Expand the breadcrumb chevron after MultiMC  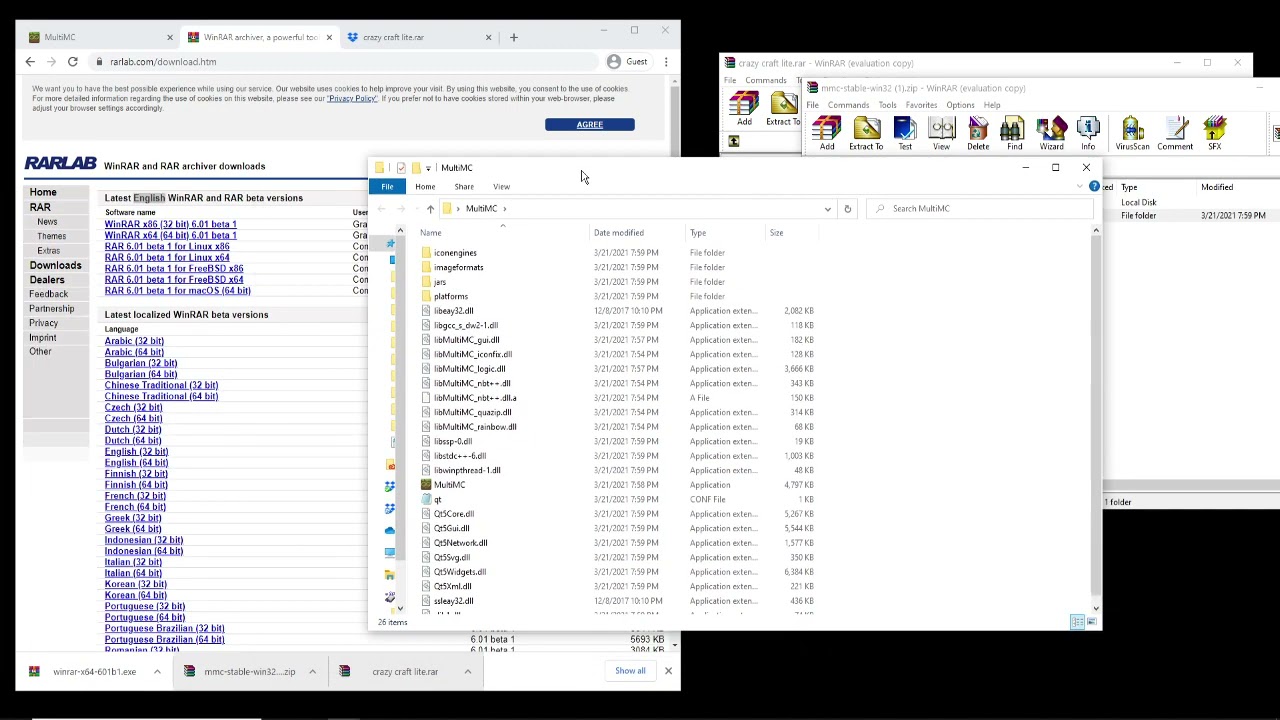coord(504,209)
